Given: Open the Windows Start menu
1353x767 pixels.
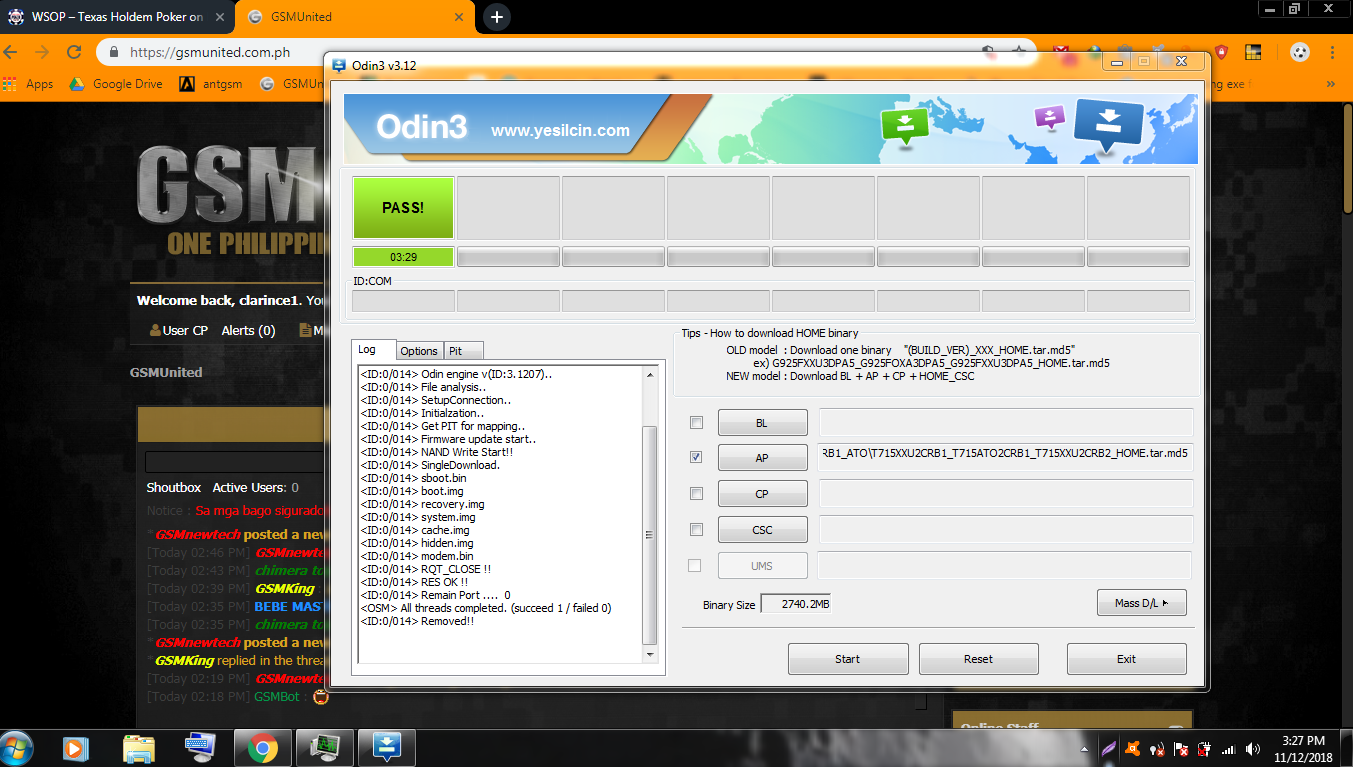Looking at the screenshot, I should coord(17,748).
